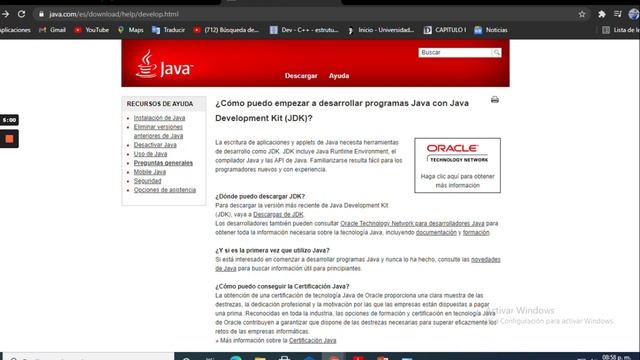This screenshot has height=360, width=640.
Task: Open Eliminar versiones anteriores de Java link
Action: 158,131
